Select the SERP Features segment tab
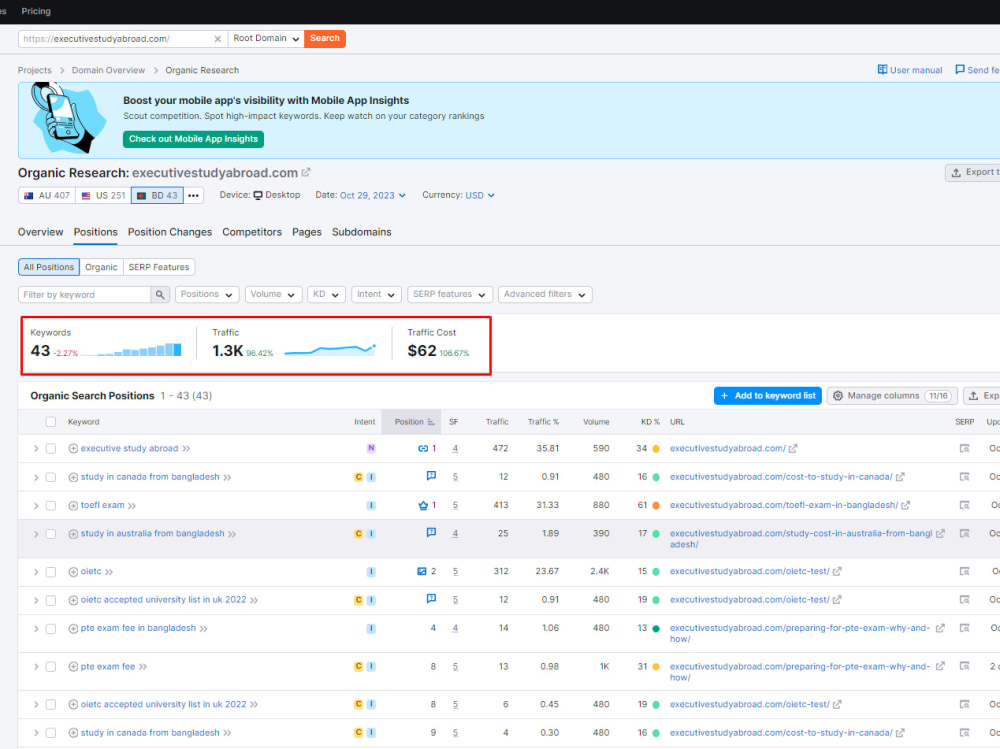The width and height of the screenshot is (1000, 749). (159, 267)
